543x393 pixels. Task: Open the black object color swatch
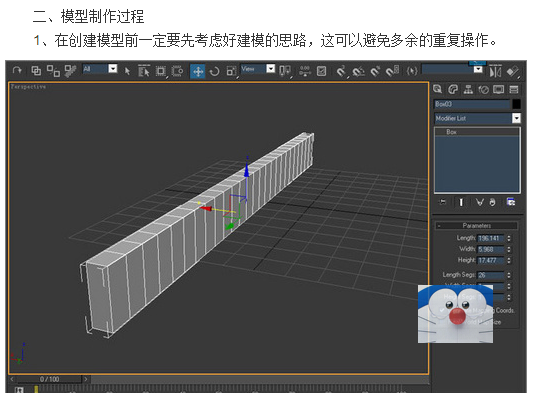coord(516,104)
